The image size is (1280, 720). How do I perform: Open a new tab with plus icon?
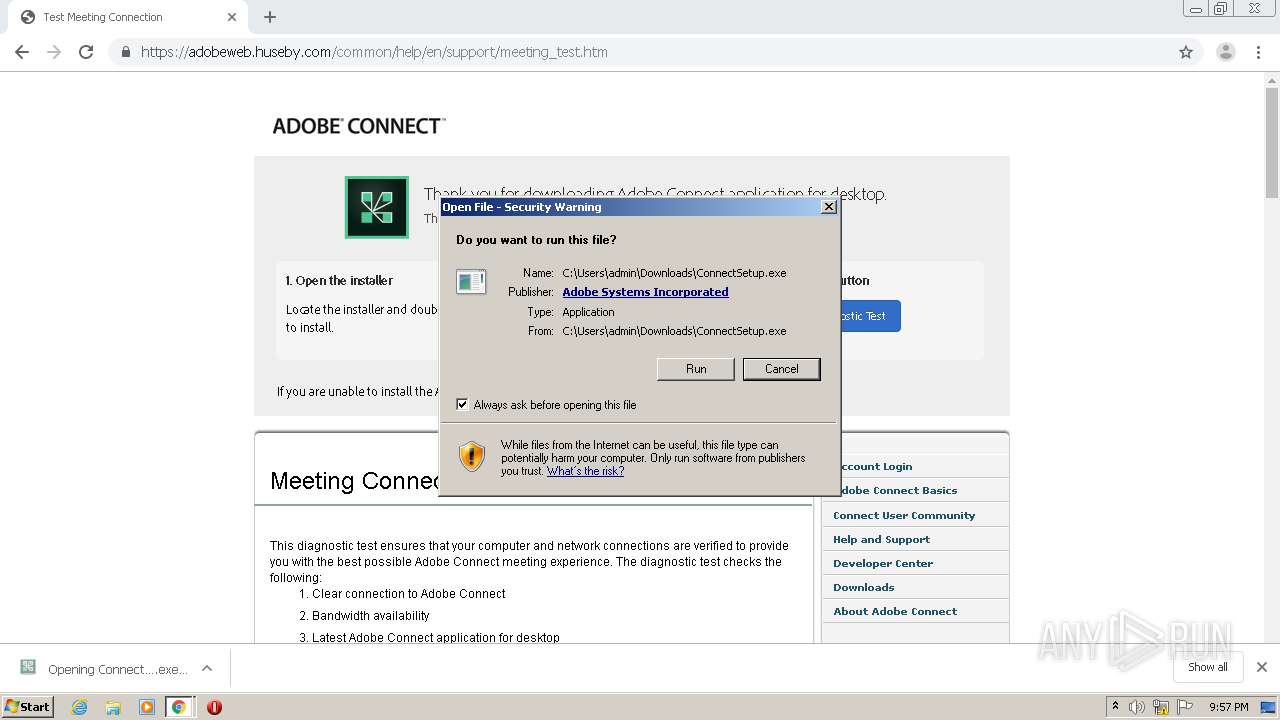tap(270, 17)
